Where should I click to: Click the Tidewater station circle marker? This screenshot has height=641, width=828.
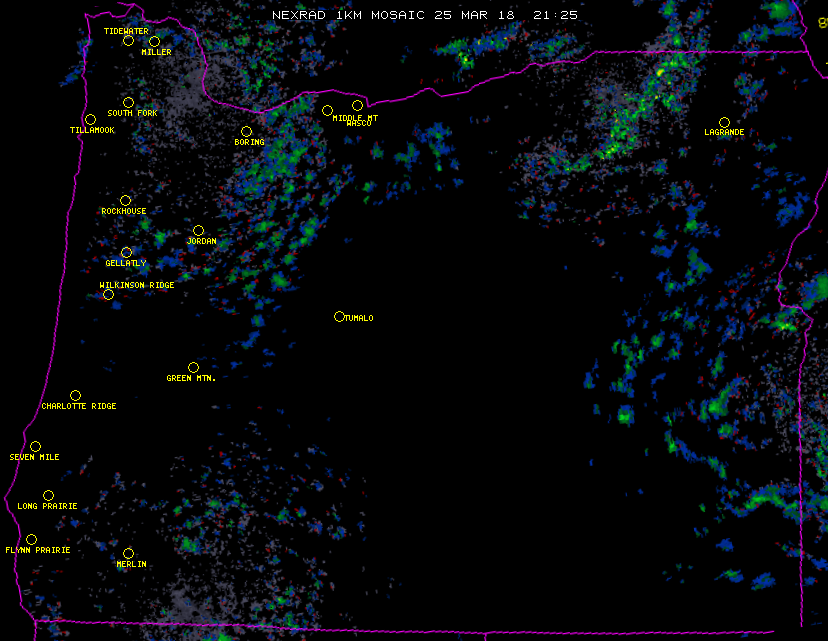(128, 41)
